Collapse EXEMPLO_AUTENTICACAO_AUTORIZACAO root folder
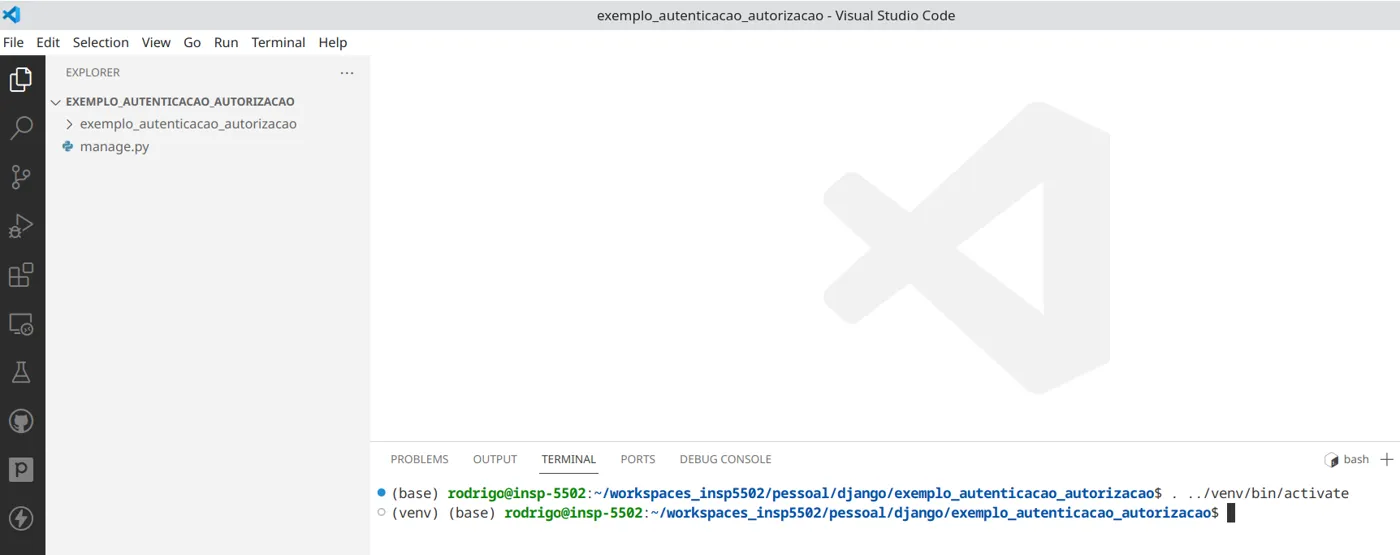This screenshot has width=1400, height=555. click(x=180, y=101)
